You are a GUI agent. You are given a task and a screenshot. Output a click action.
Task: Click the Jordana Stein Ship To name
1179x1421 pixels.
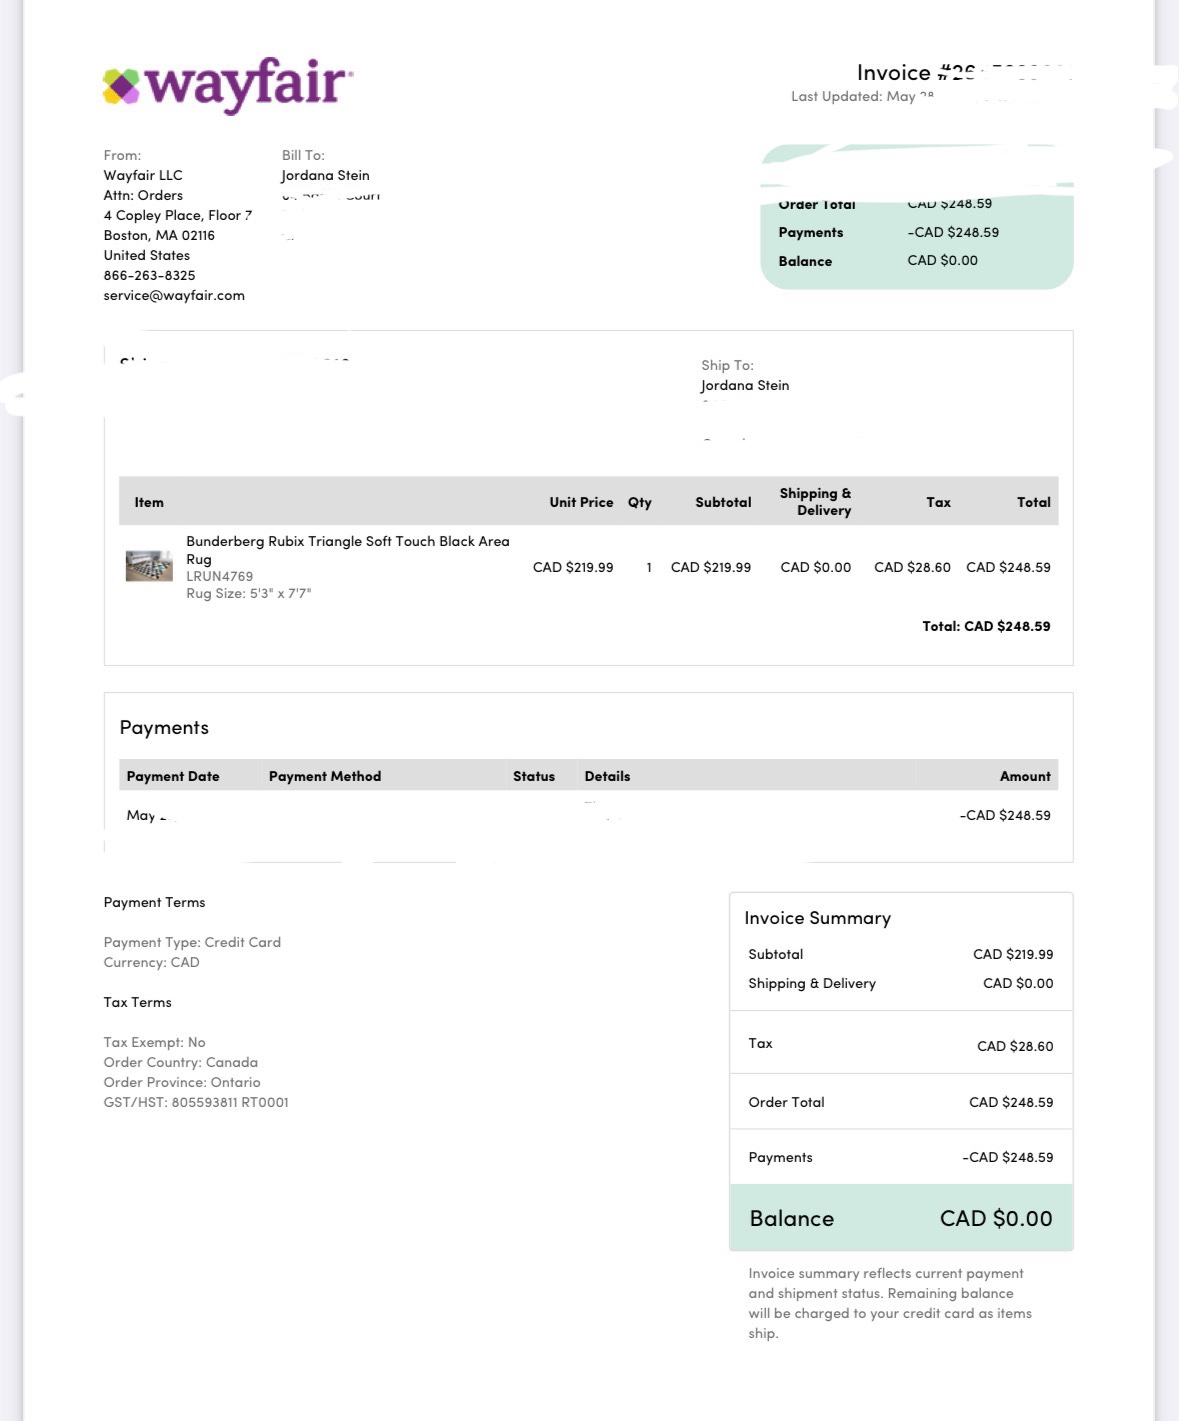point(745,385)
